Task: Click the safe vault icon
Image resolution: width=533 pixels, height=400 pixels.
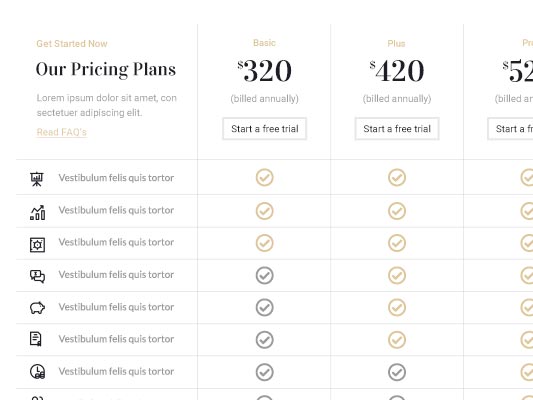Action: click(x=37, y=245)
